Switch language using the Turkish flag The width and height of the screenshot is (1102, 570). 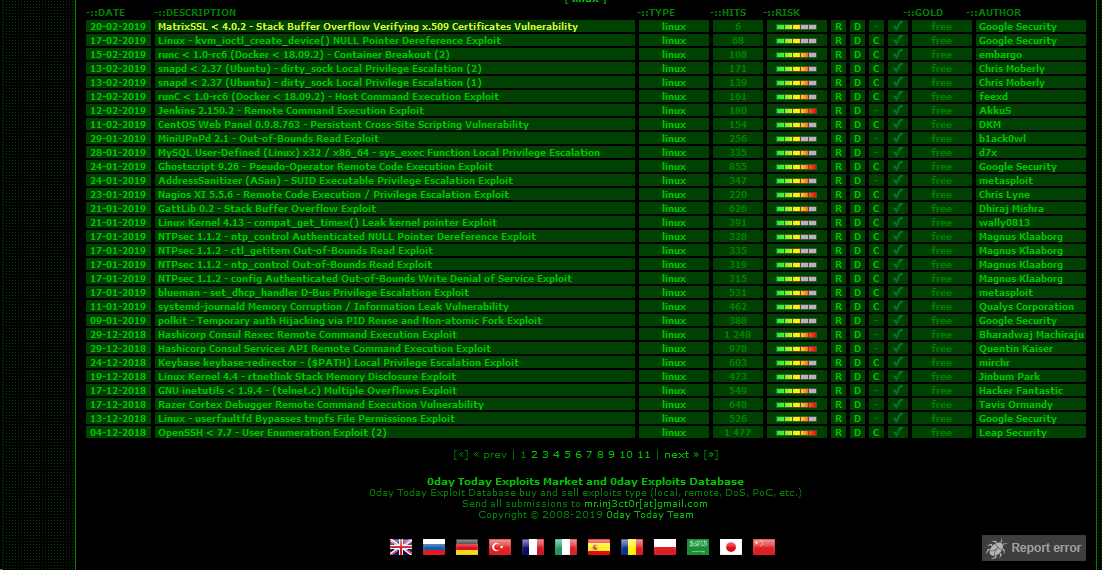[500, 547]
